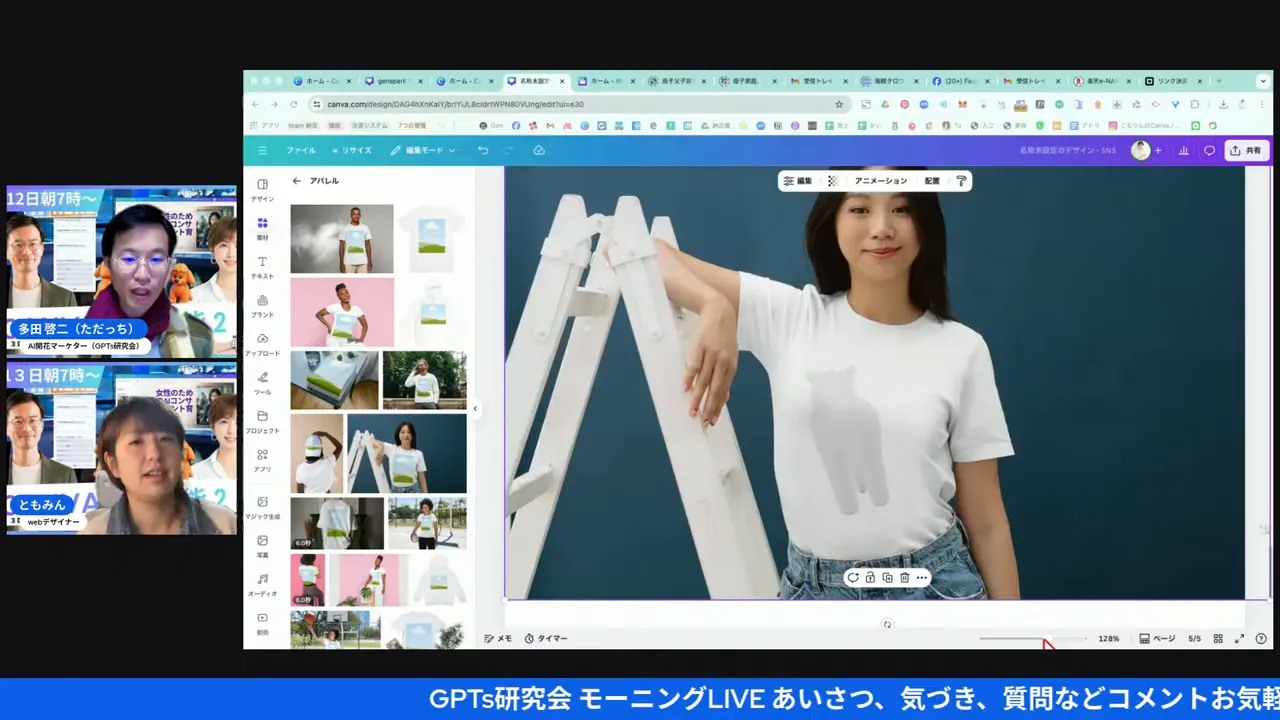The image size is (1280, 720).
Task: Click the duplicate icon in the floating toolbar
Action: [887, 577]
